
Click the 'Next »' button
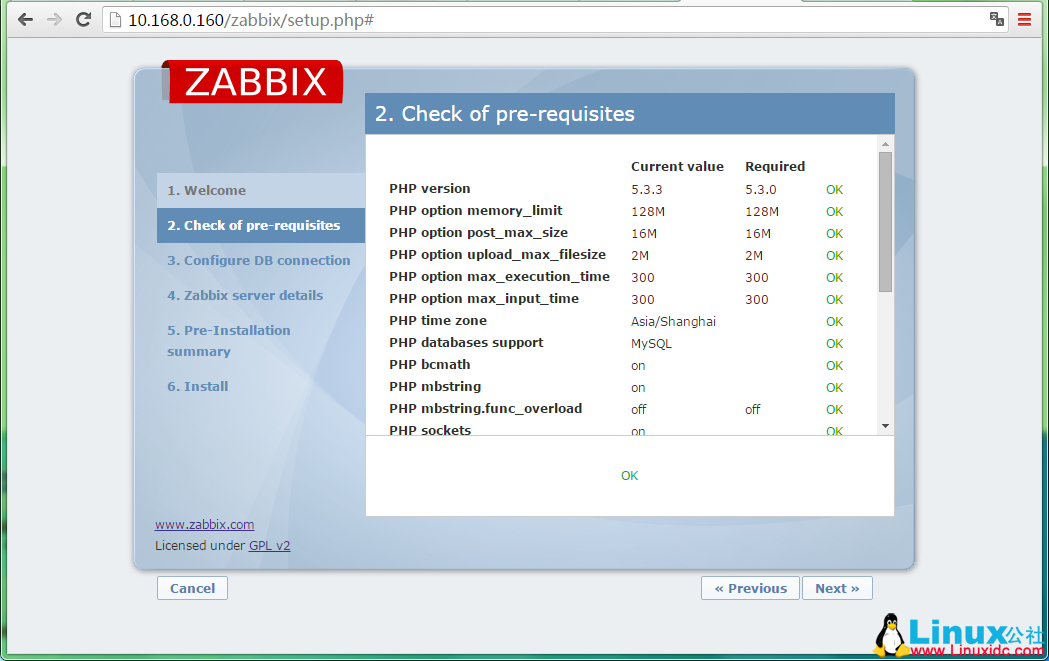(x=837, y=588)
